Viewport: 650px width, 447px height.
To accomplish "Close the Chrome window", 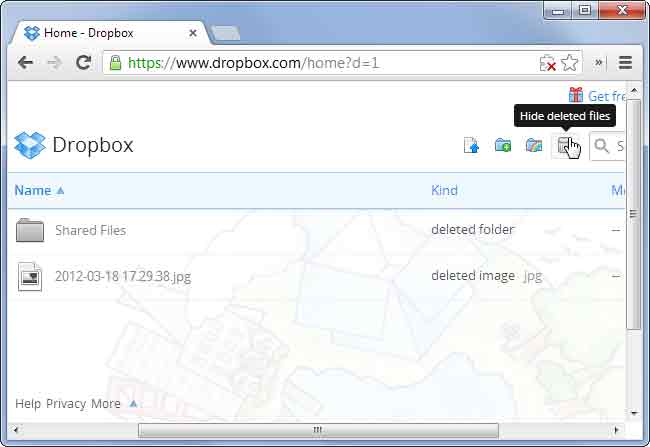I will point(622,10).
